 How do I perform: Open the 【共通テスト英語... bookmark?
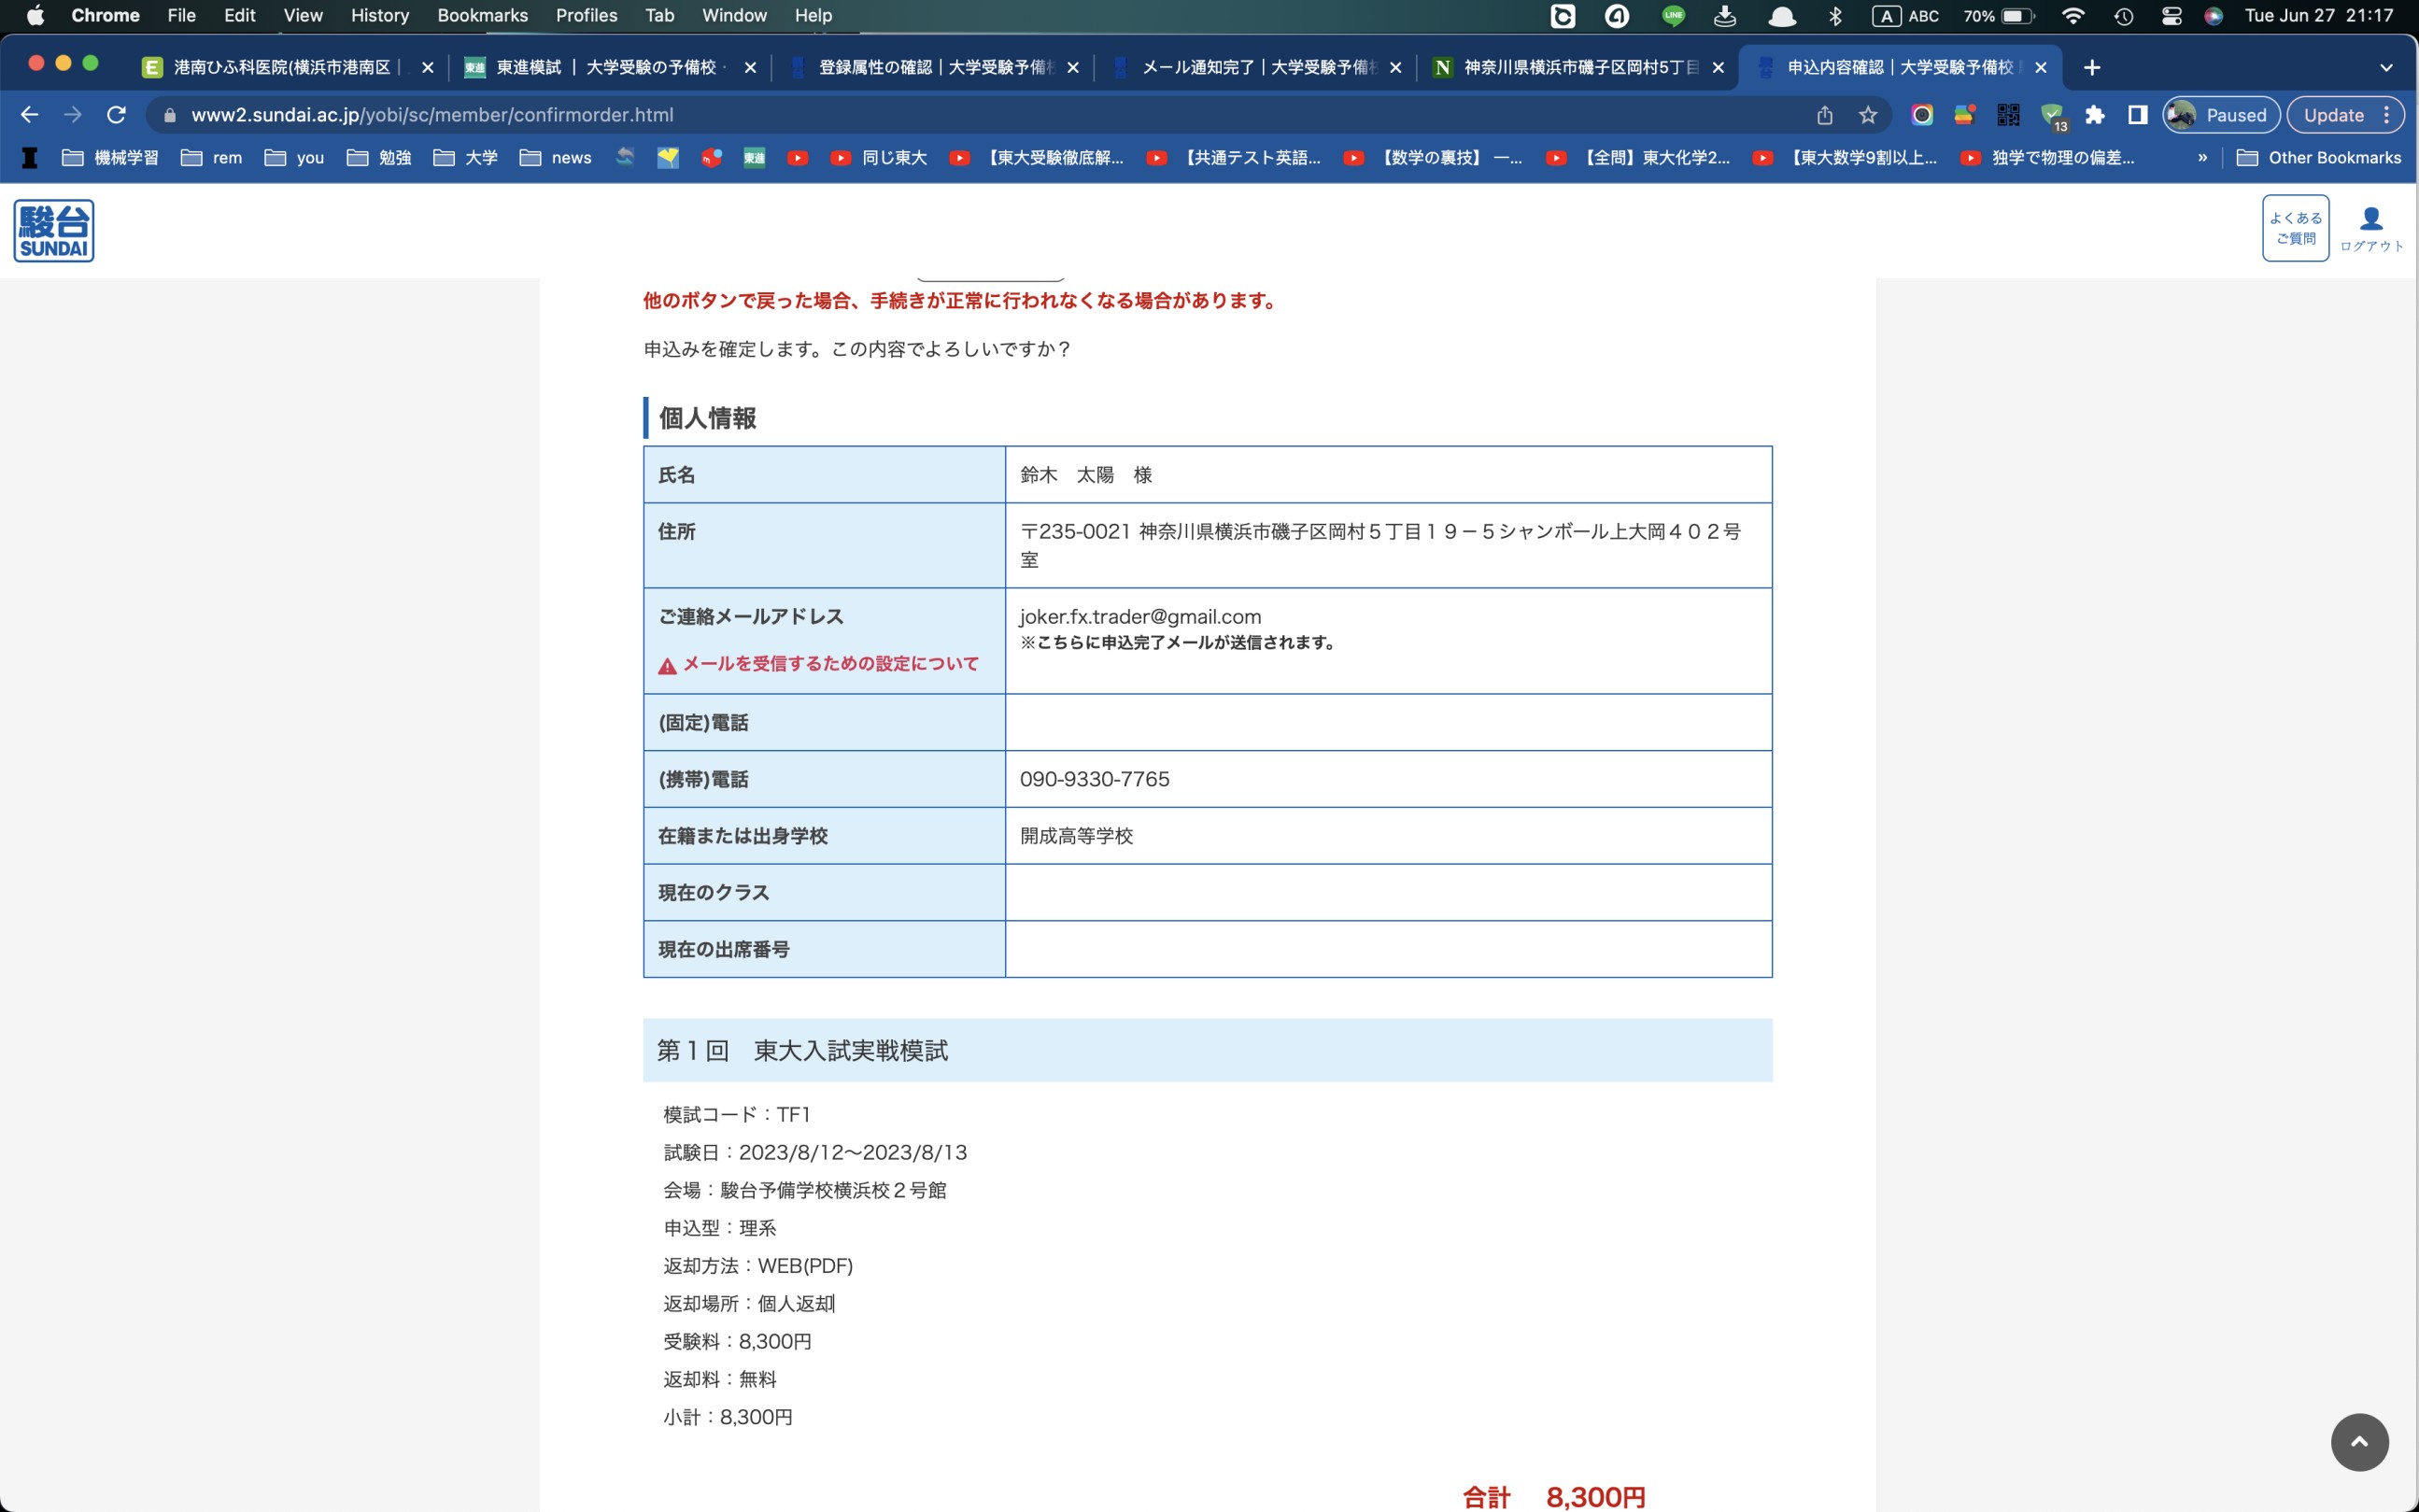[1234, 157]
